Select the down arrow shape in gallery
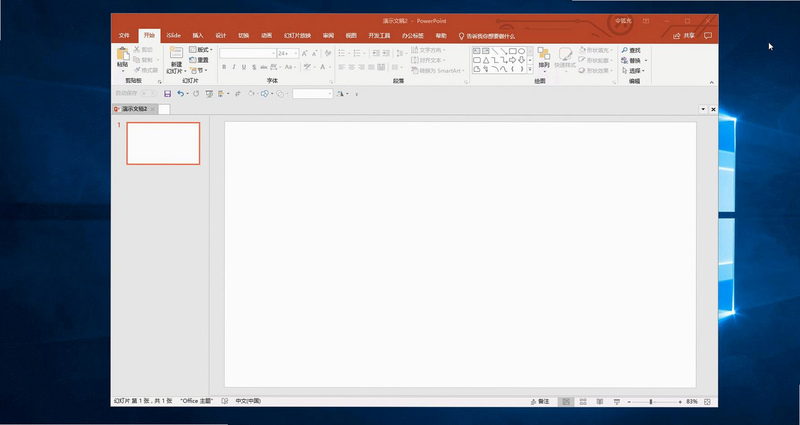 (521, 60)
